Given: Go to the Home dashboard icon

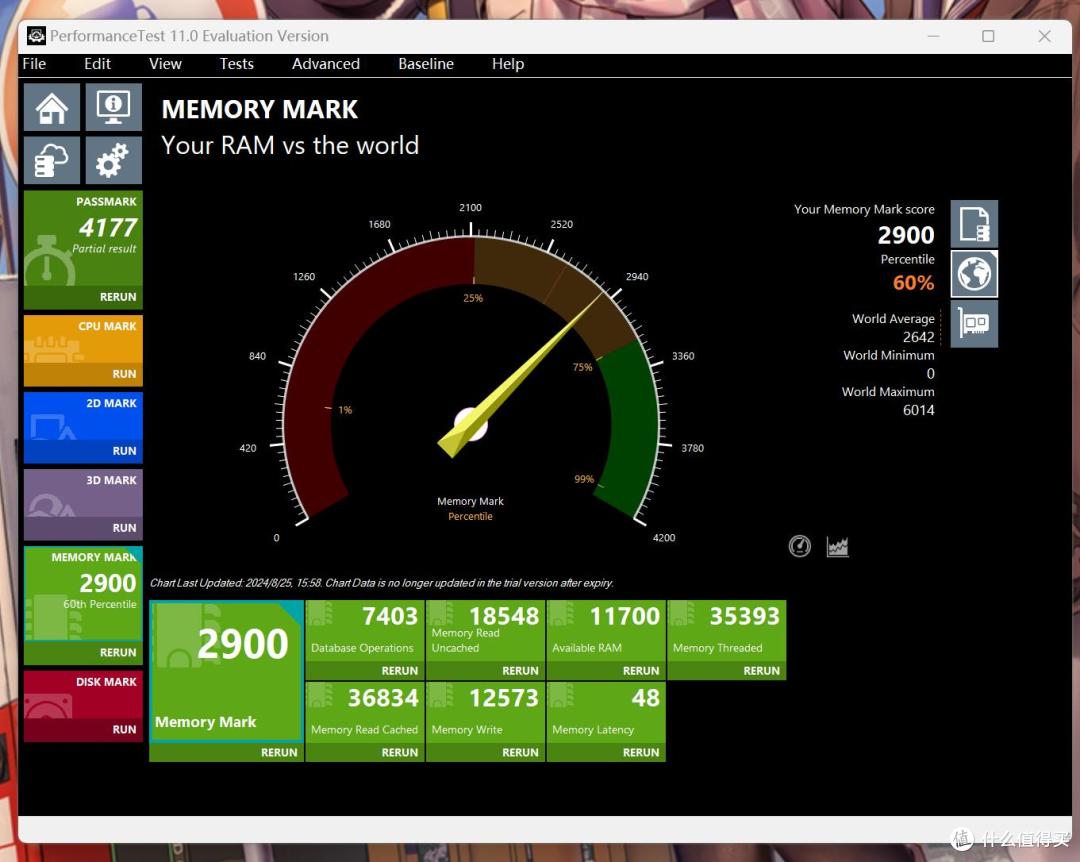Looking at the screenshot, I should point(52,107).
